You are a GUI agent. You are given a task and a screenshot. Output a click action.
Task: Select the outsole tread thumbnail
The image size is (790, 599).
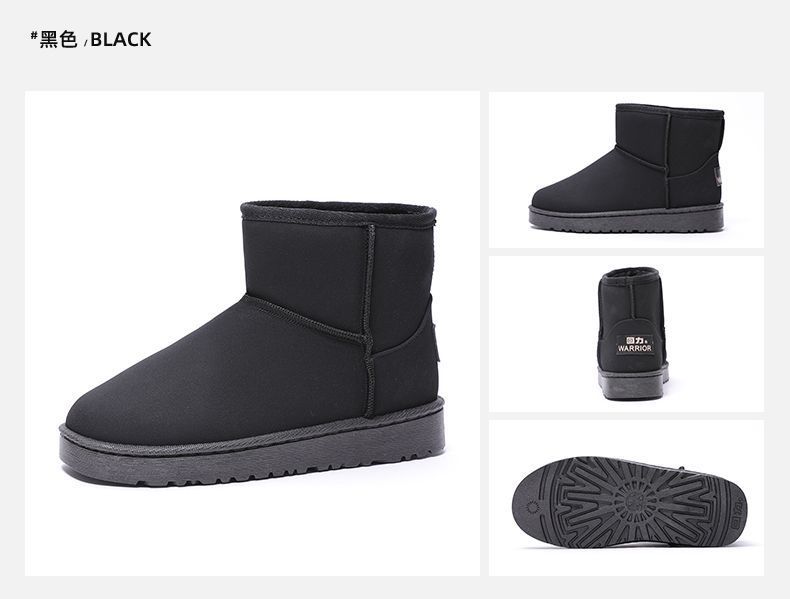626,498
